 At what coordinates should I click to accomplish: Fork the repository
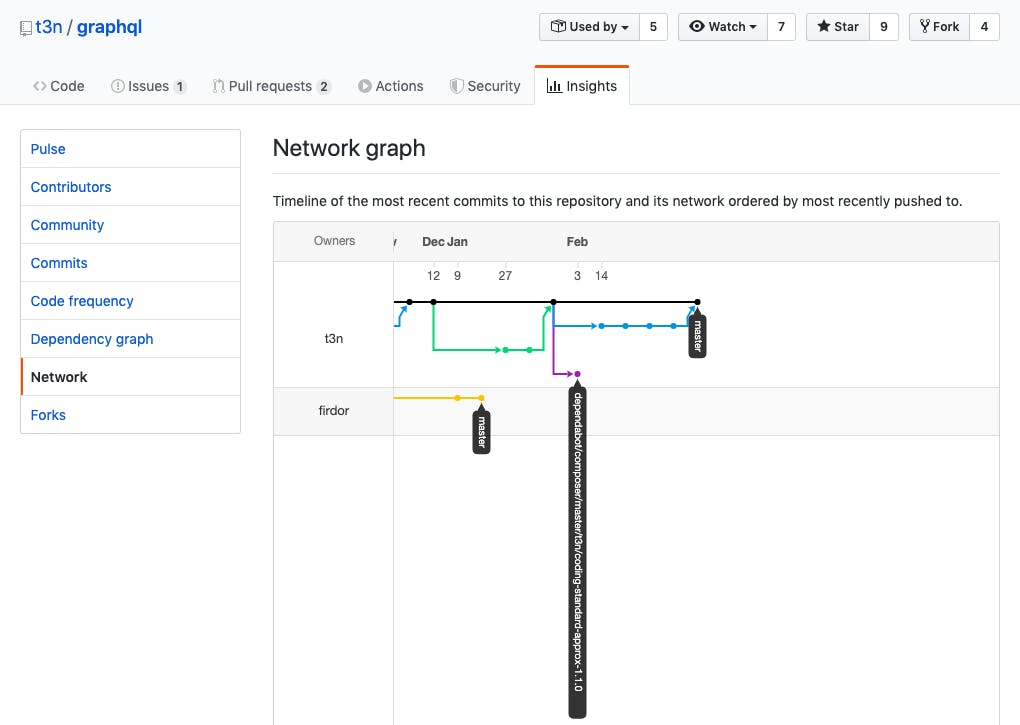click(x=939, y=27)
